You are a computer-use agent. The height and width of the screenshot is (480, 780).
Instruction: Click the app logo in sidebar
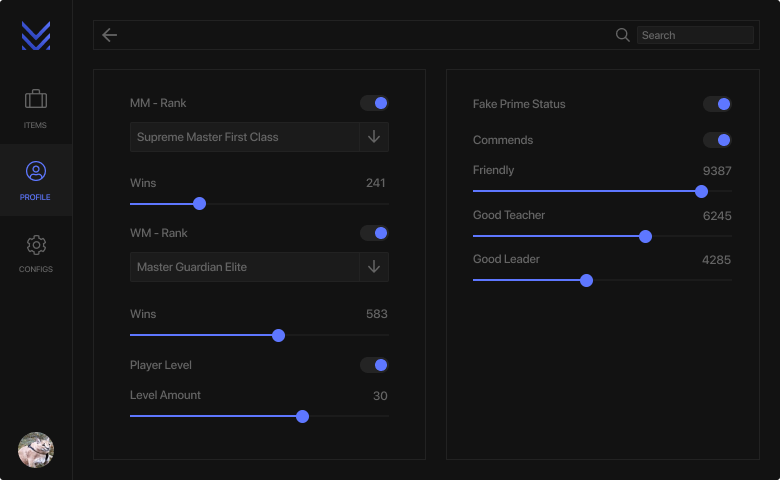[36, 35]
